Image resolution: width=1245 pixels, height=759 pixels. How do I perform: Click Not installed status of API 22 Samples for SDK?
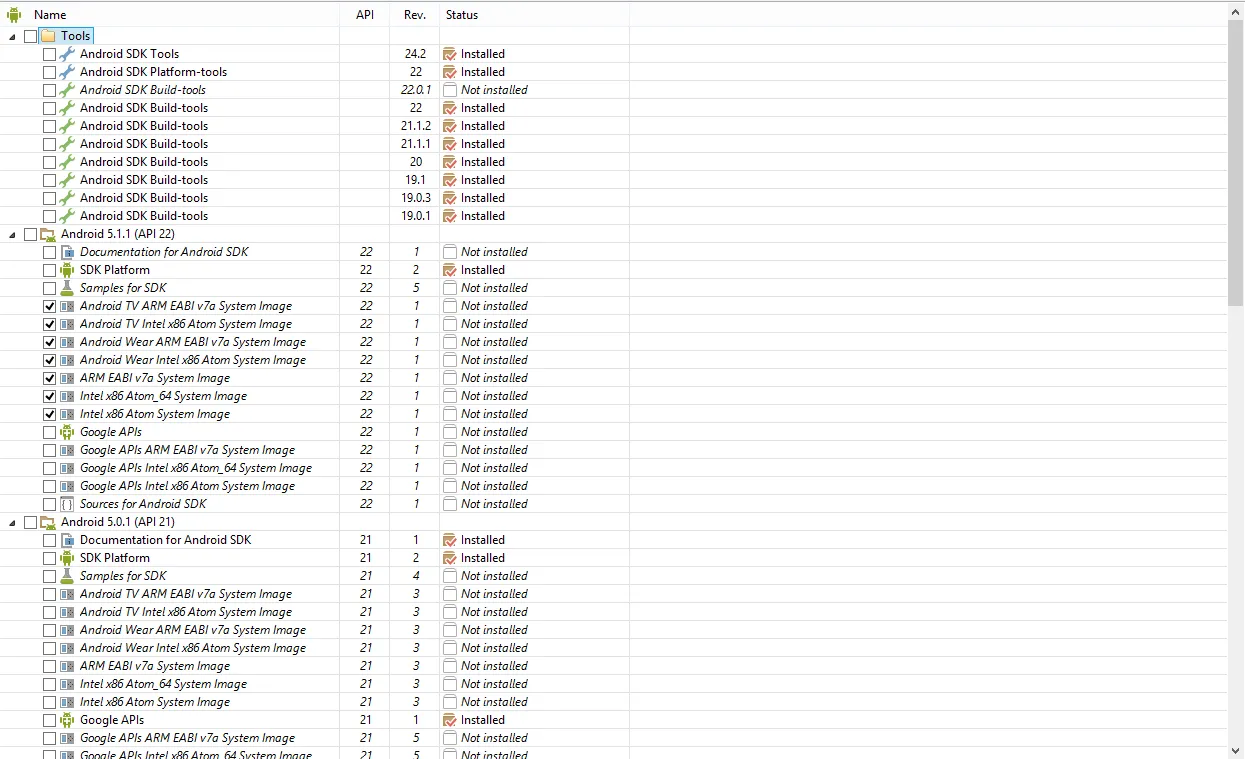tap(494, 288)
